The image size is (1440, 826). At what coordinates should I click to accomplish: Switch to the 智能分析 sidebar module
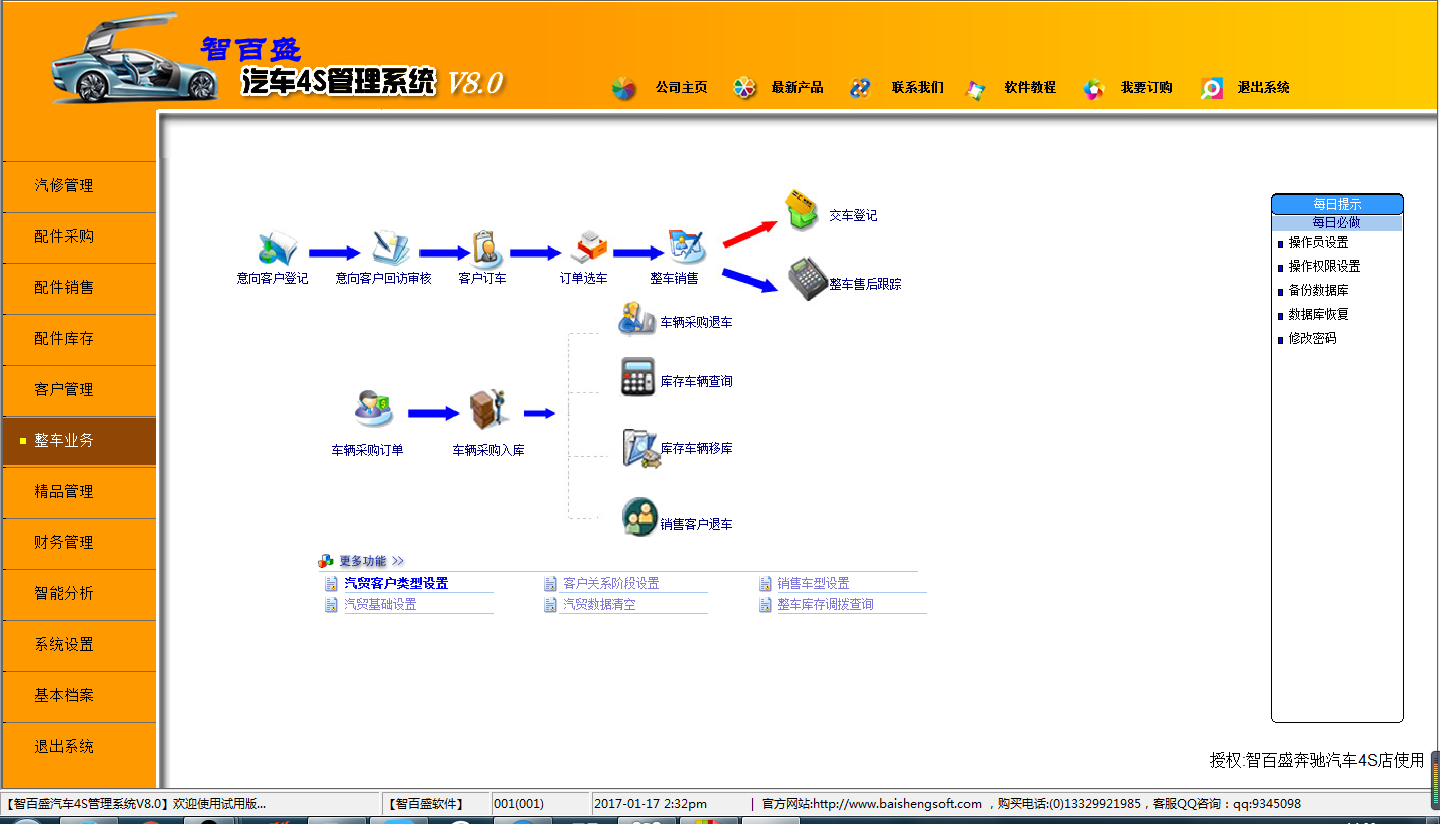pos(79,594)
